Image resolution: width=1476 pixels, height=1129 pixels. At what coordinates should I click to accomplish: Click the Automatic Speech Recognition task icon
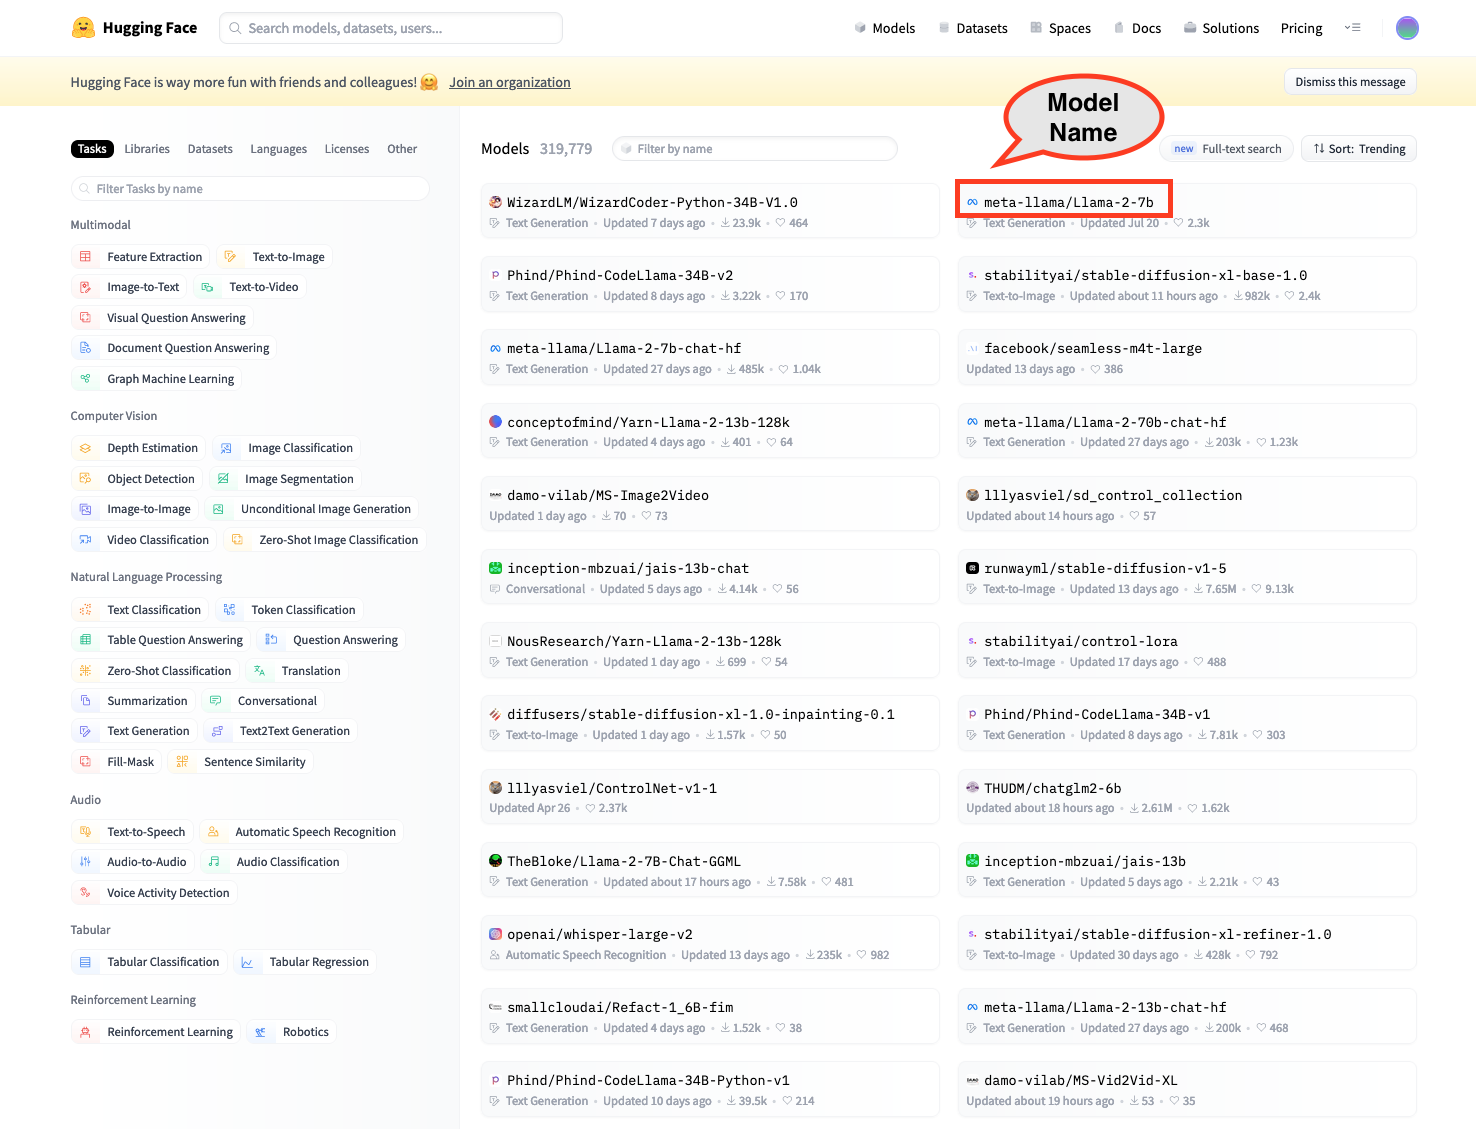213,831
